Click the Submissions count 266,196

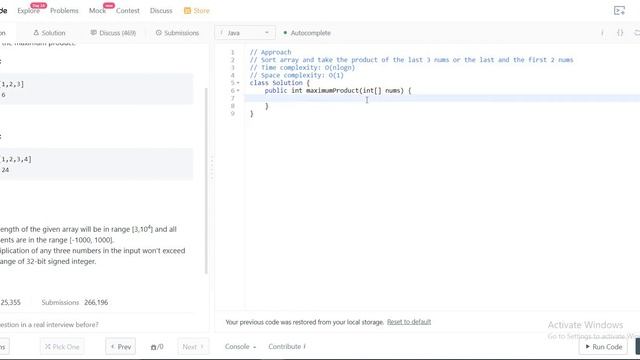coord(96,302)
